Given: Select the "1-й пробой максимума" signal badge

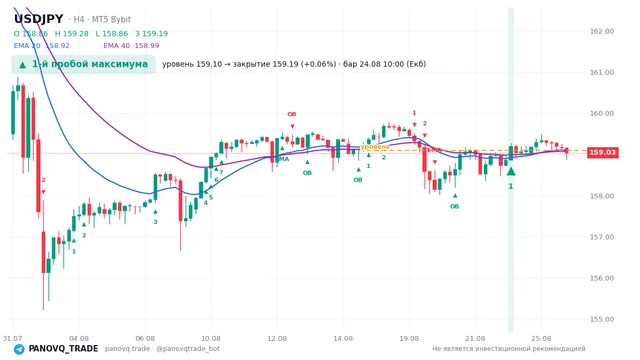Looking at the screenshot, I should (84, 64).
